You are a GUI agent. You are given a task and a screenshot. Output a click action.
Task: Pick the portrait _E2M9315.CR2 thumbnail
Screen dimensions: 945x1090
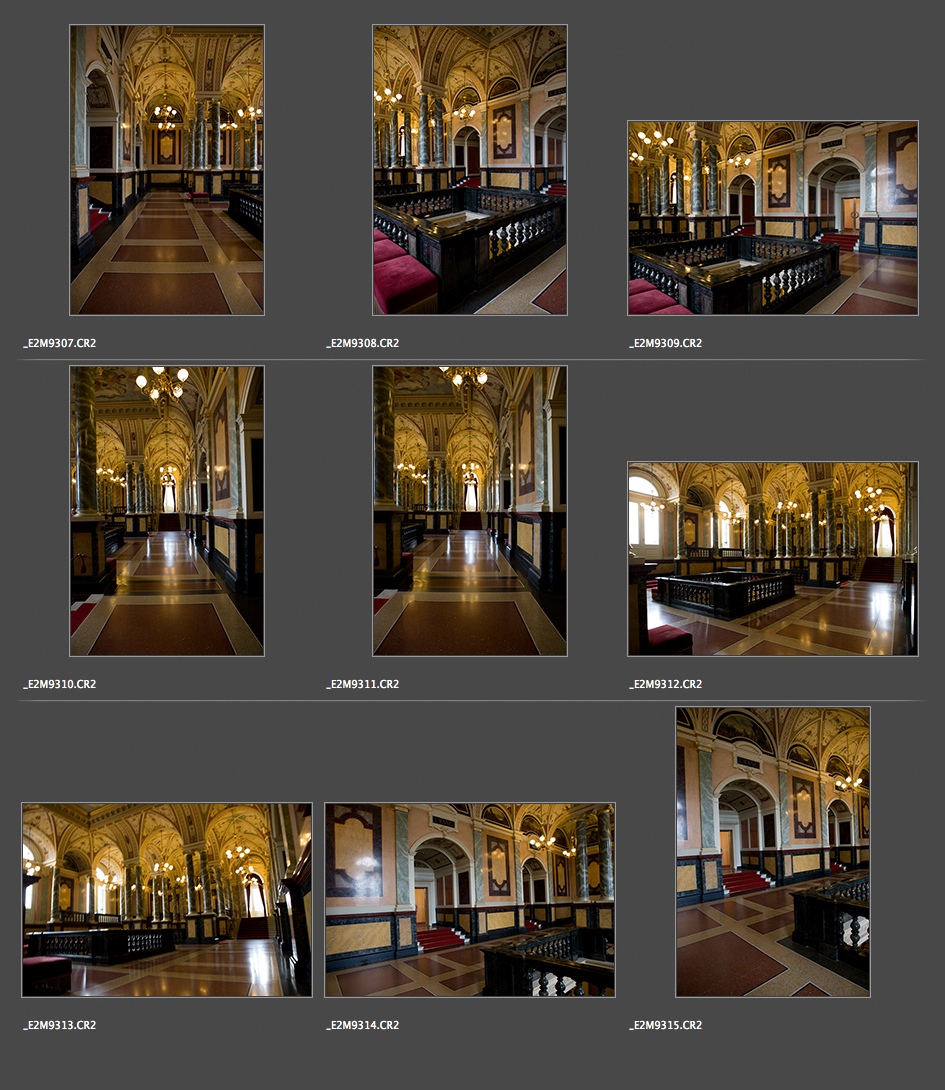tap(772, 852)
